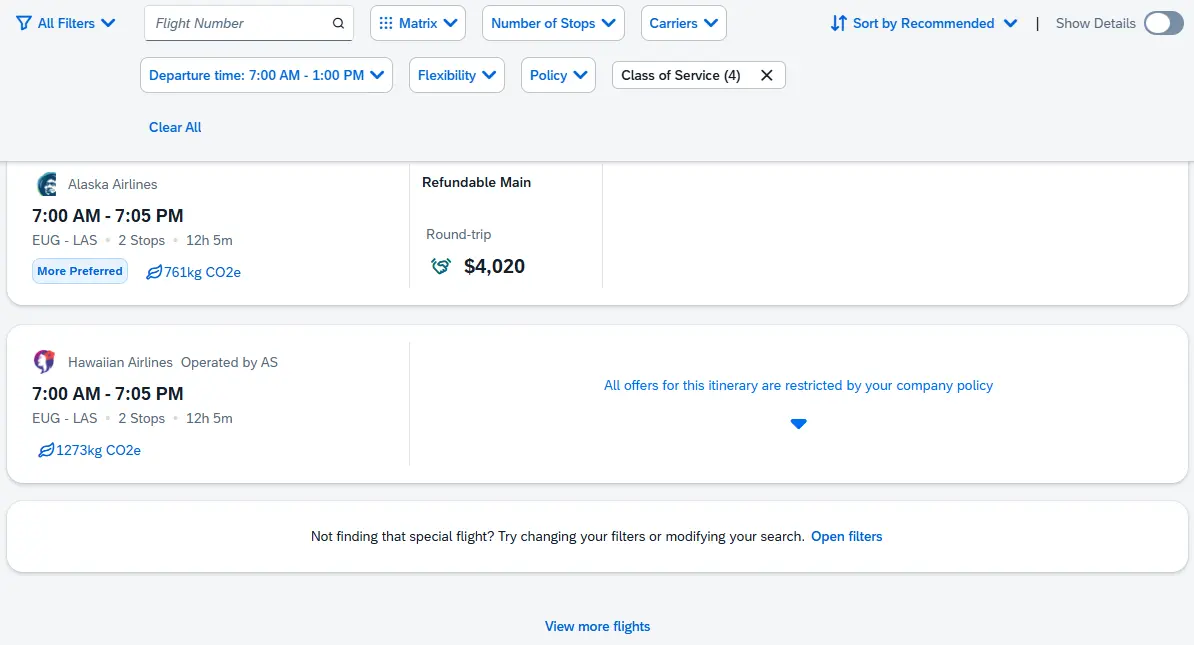Image resolution: width=1194 pixels, height=645 pixels.
Task: Click the Hawaiian Airlines logo
Action: (x=44, y=362)
